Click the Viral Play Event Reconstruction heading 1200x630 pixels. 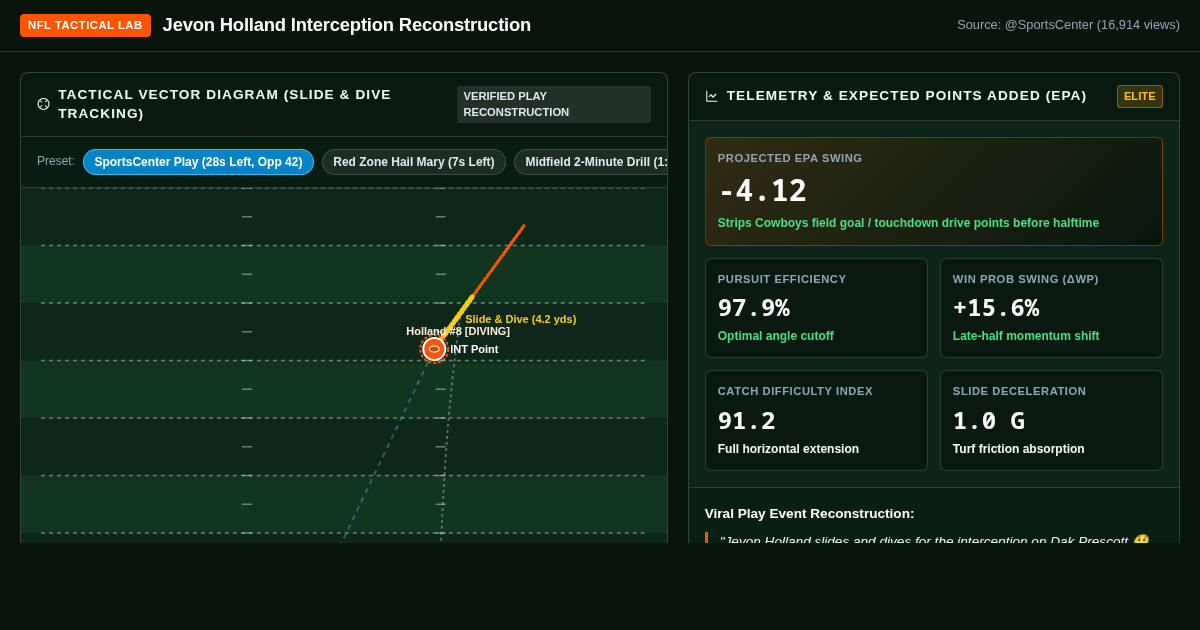pos(810,513)
